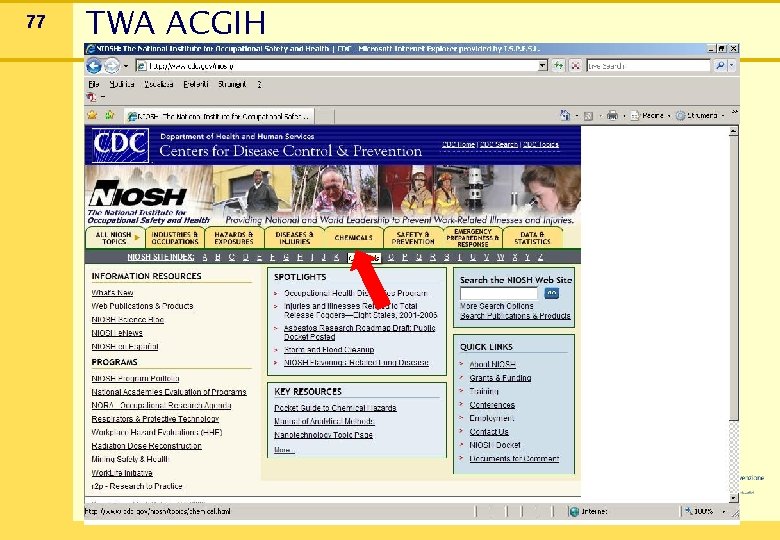Click letter P in the site index
This screenshot has width=780, height=540.
[x=404, y=257]
